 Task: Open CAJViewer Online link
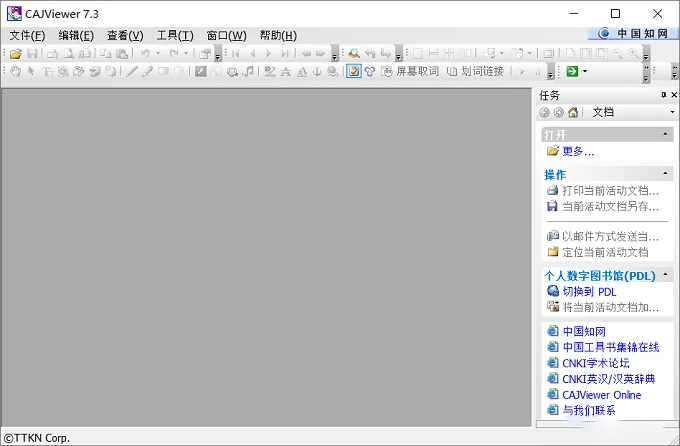tap(602, 395)
